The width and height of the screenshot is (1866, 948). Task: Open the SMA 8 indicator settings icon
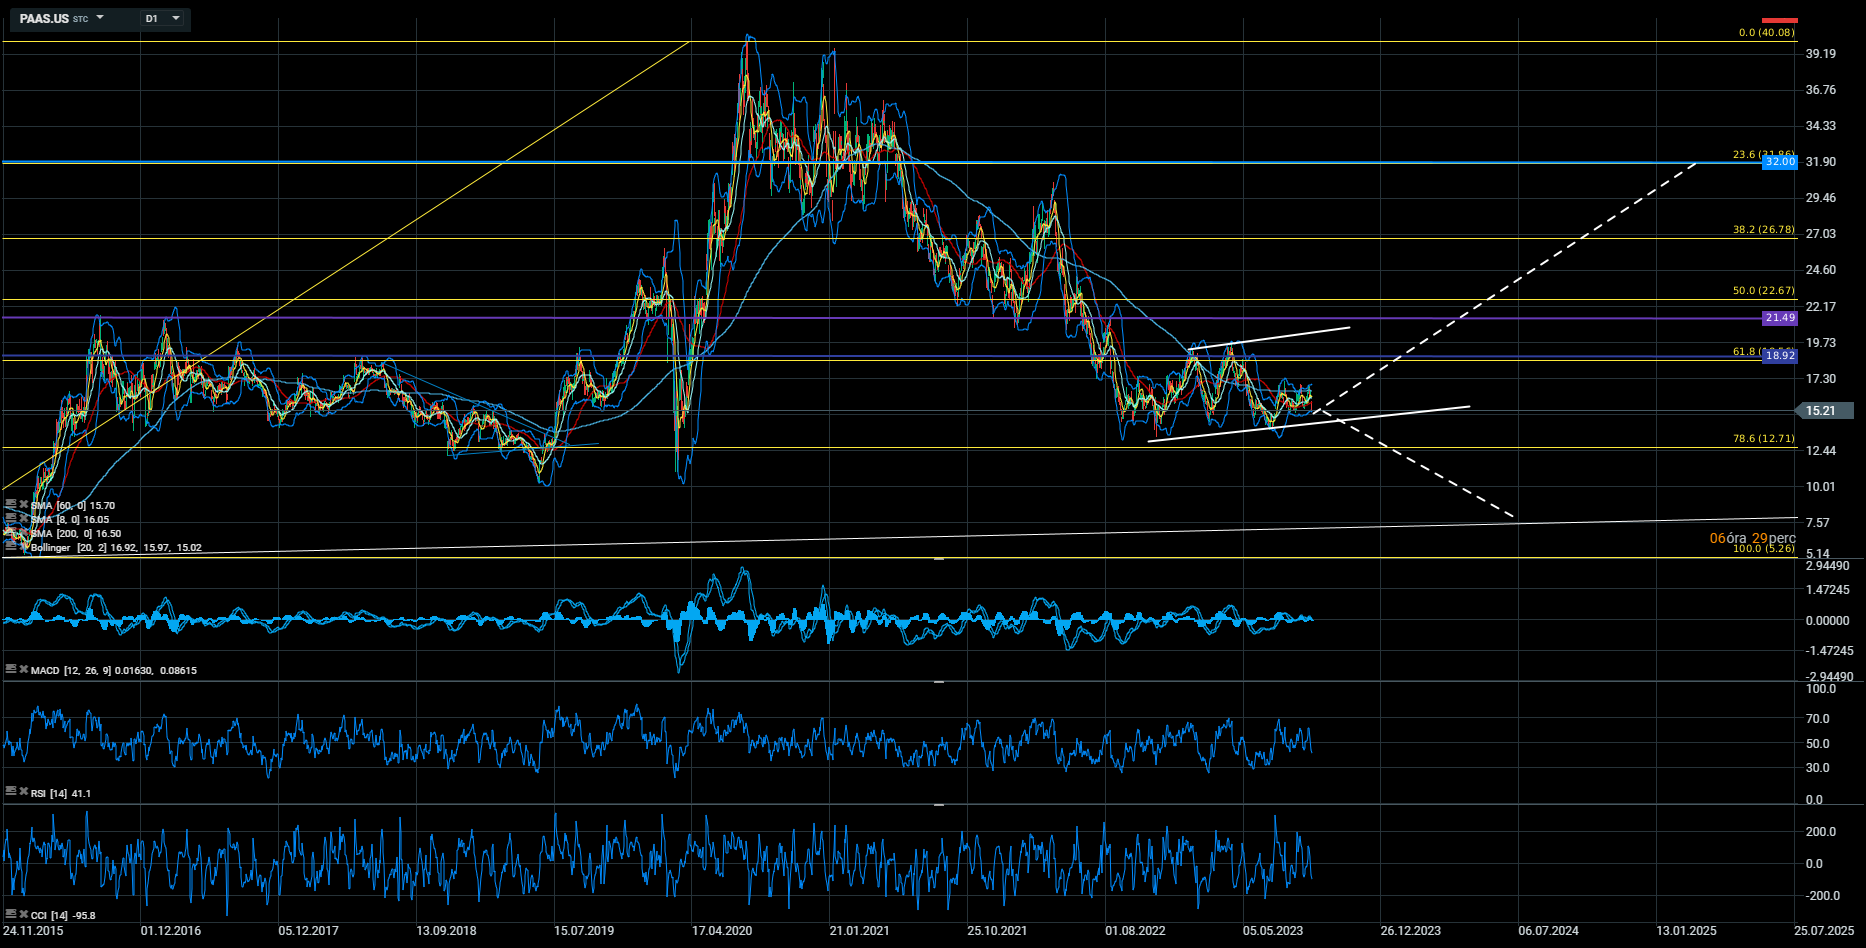pos(11,519)
